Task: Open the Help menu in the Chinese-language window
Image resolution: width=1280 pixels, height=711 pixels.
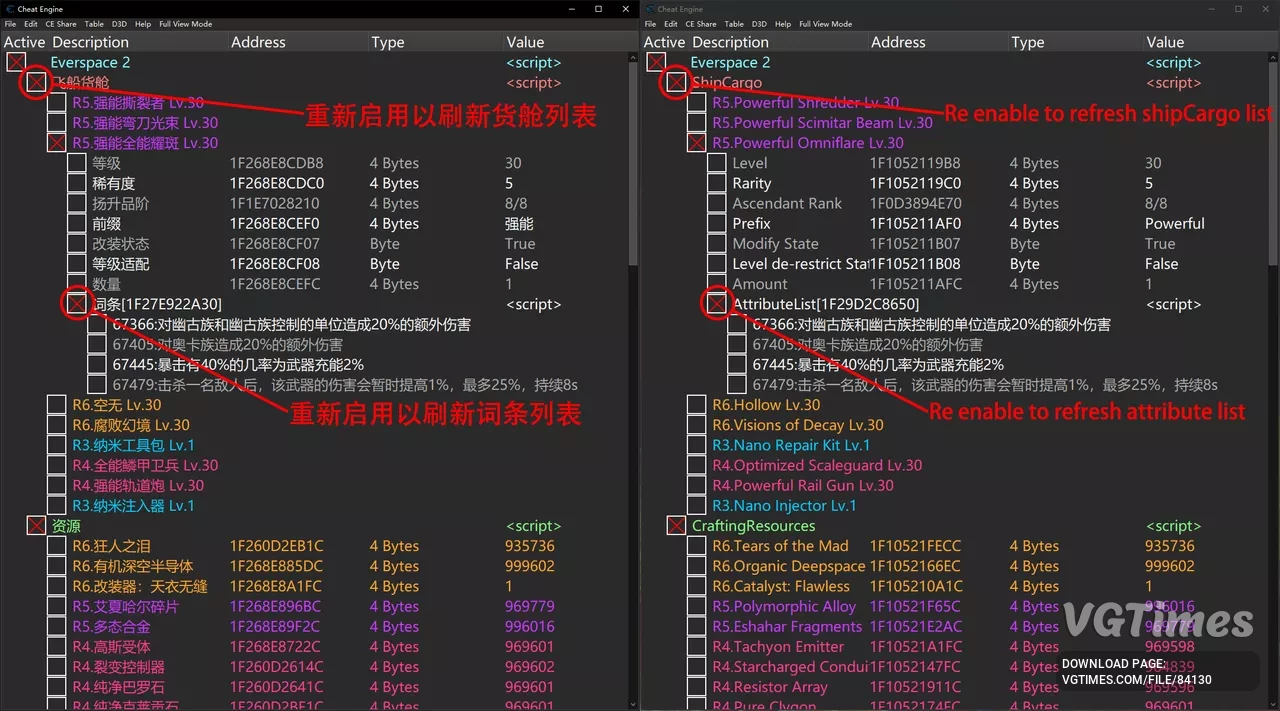Action: [x=143, y=24]
